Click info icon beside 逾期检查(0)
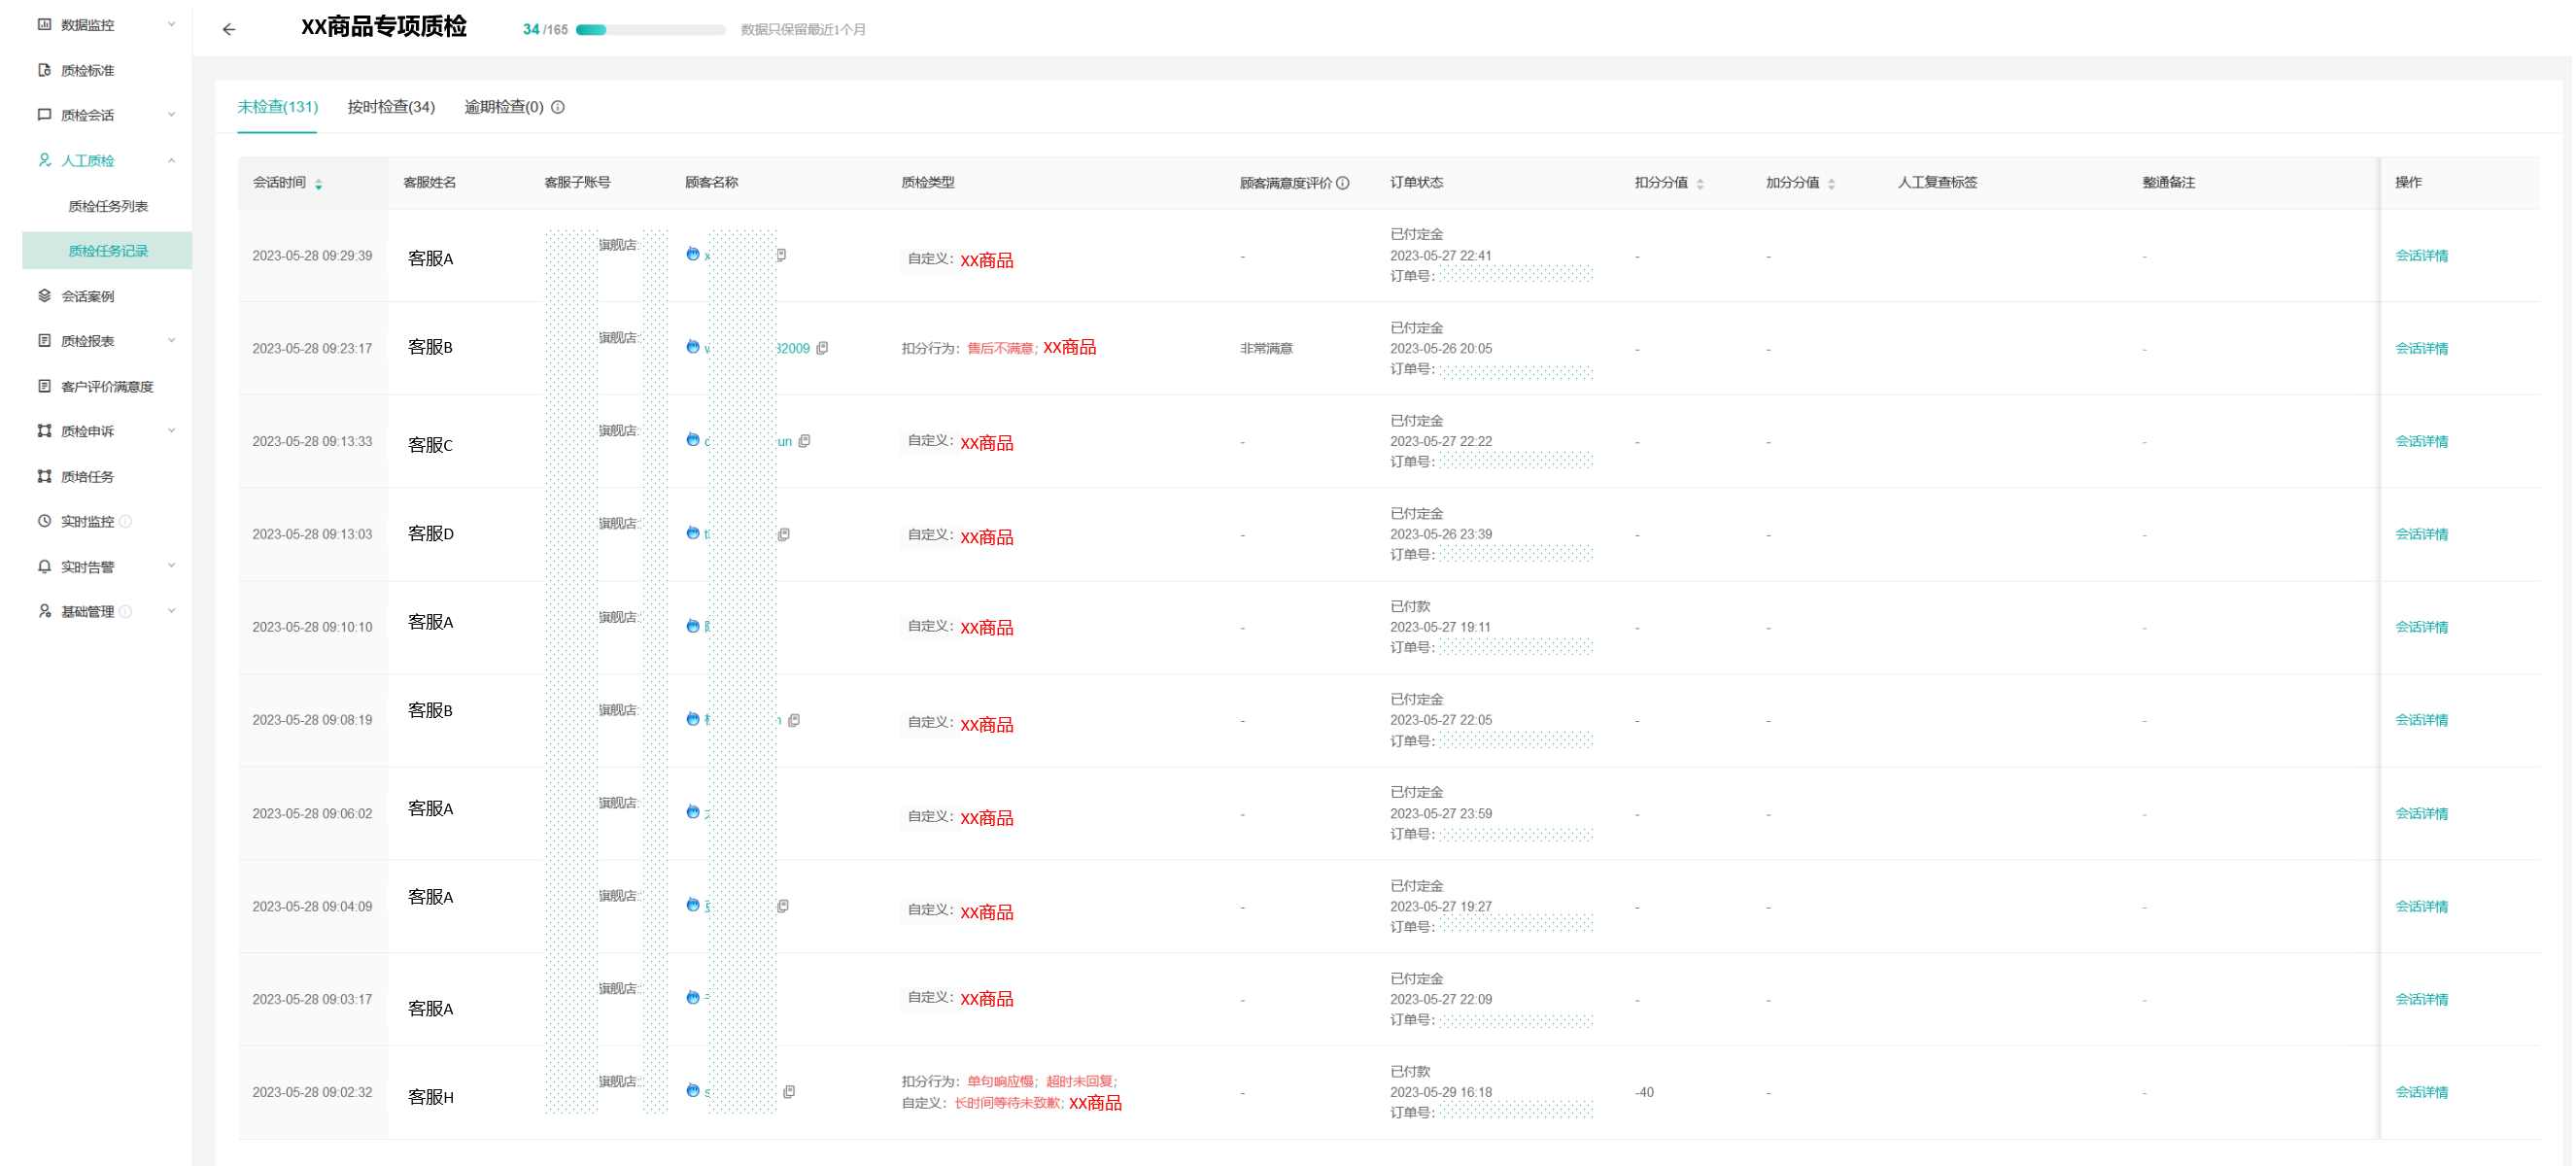 tap(558, 107)
